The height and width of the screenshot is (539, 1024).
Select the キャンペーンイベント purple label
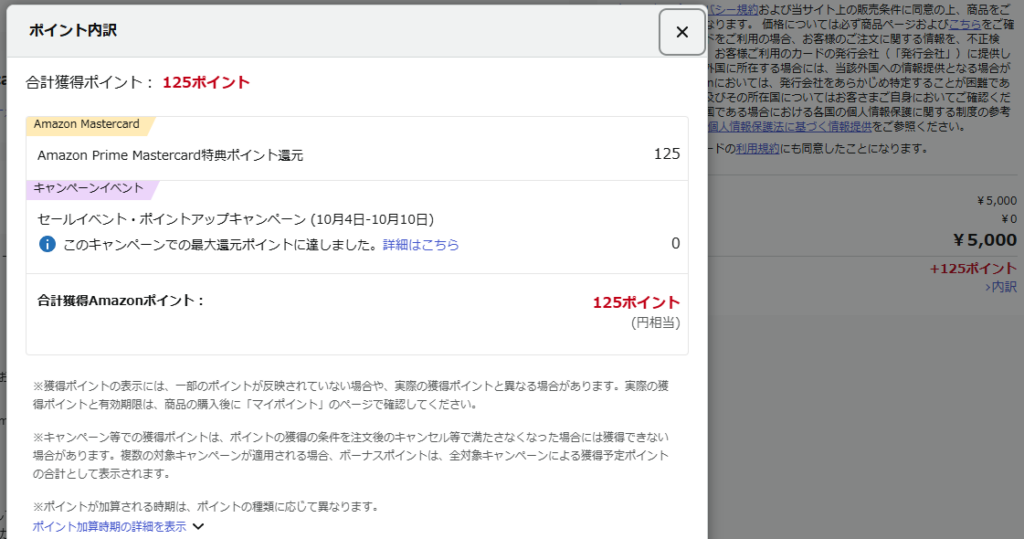[89, 188]
